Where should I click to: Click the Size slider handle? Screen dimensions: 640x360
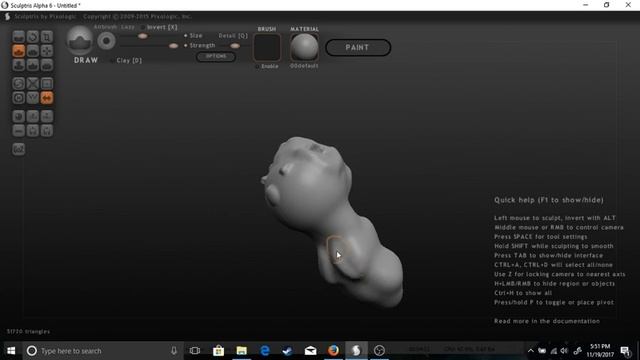click(x=142, y=36)
